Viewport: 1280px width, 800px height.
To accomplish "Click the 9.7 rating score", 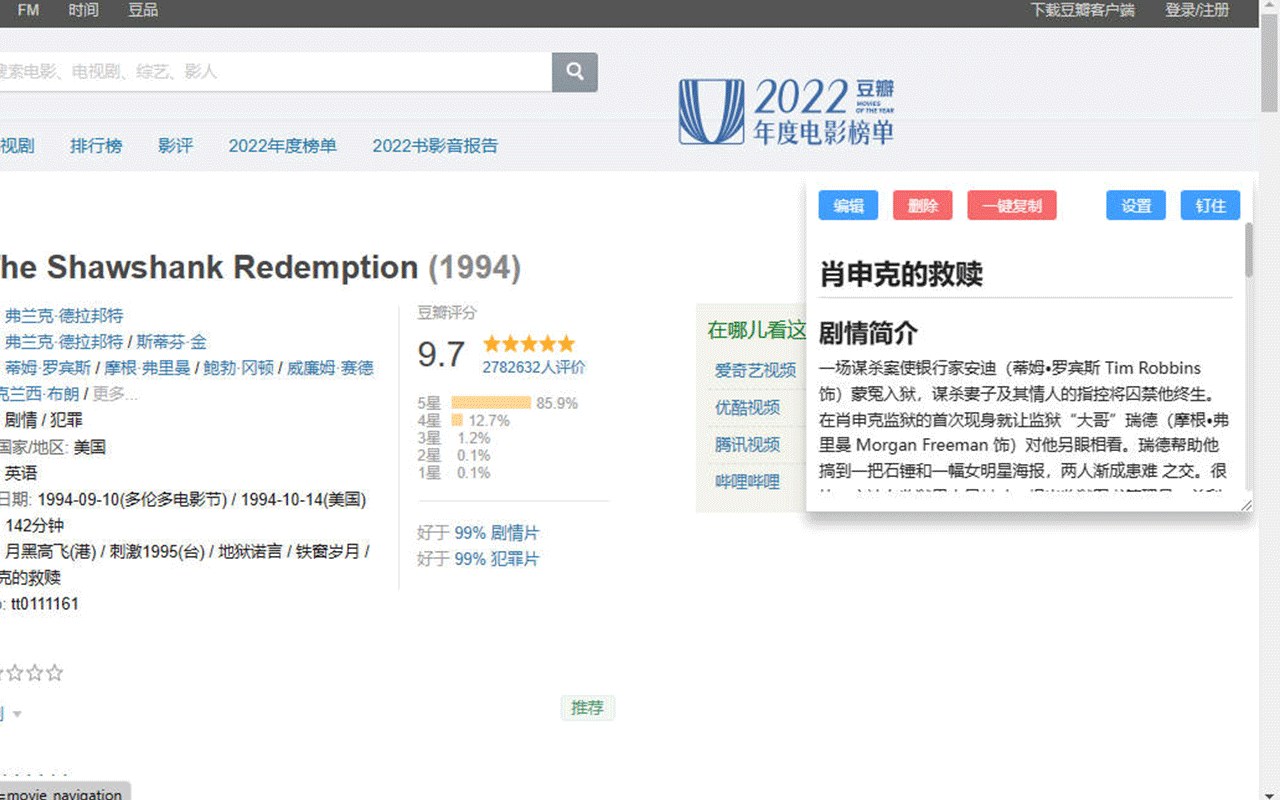I will pos(441,354).
